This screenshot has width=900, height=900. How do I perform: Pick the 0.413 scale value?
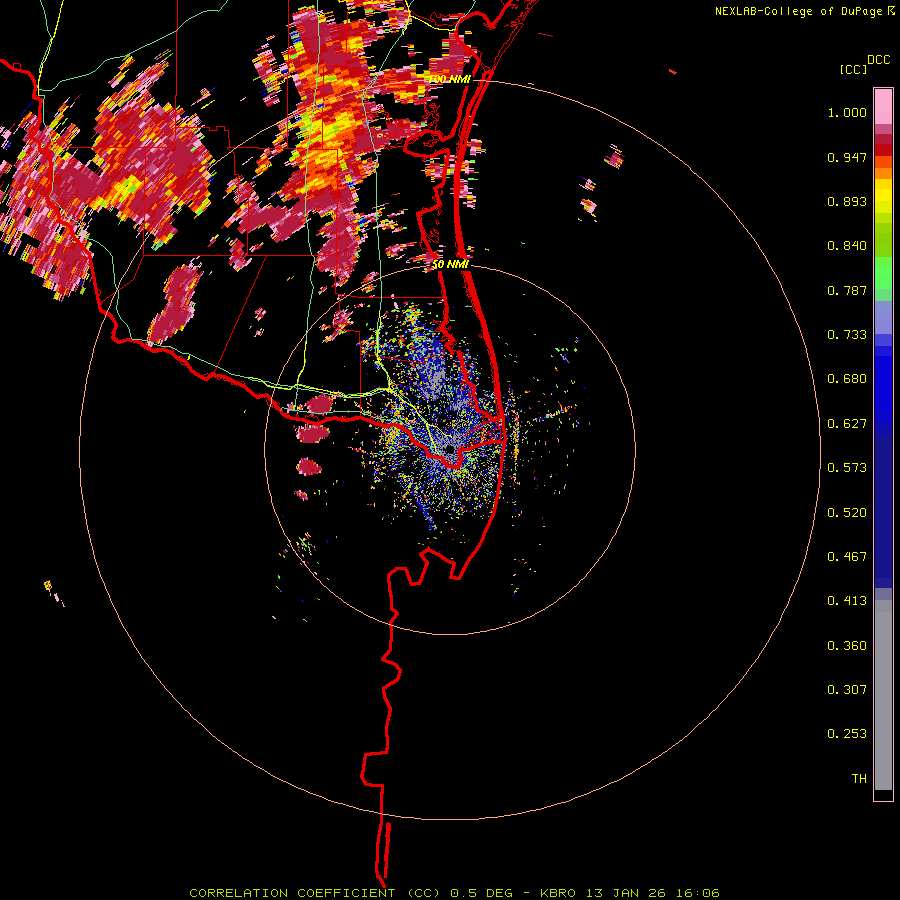[x=847, y=601]
